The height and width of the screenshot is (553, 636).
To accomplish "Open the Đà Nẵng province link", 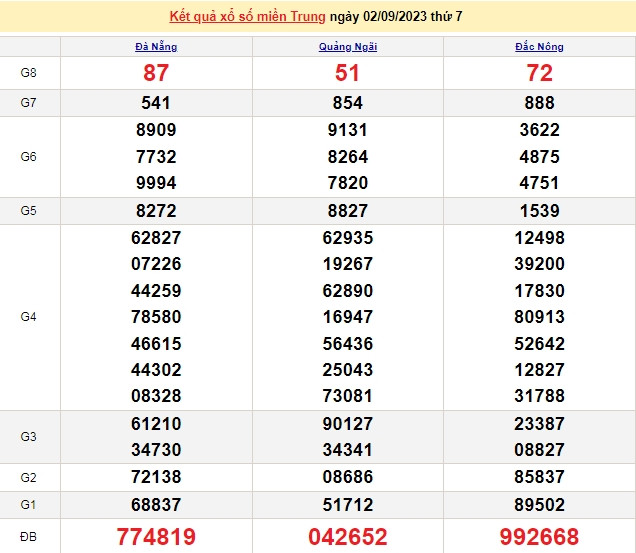I will 156,46.
